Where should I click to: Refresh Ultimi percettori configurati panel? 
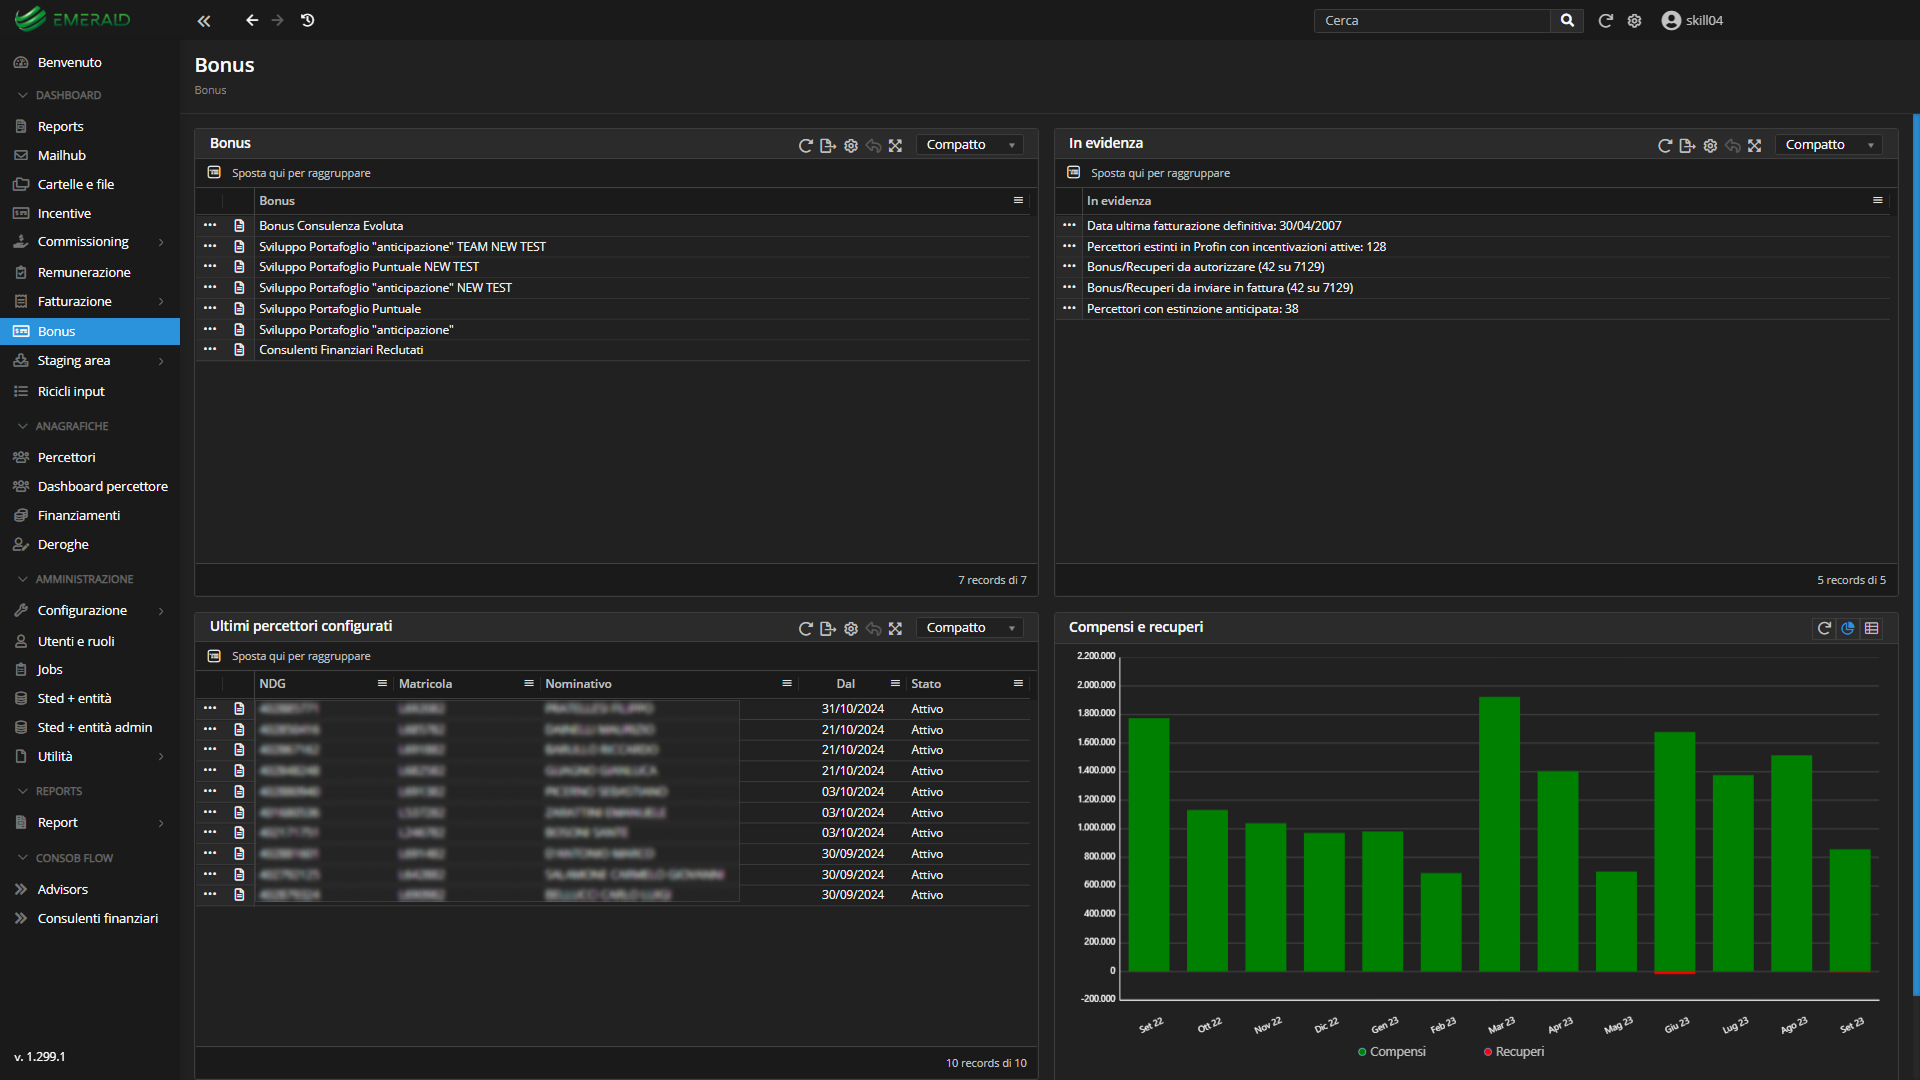click(805, 629)
